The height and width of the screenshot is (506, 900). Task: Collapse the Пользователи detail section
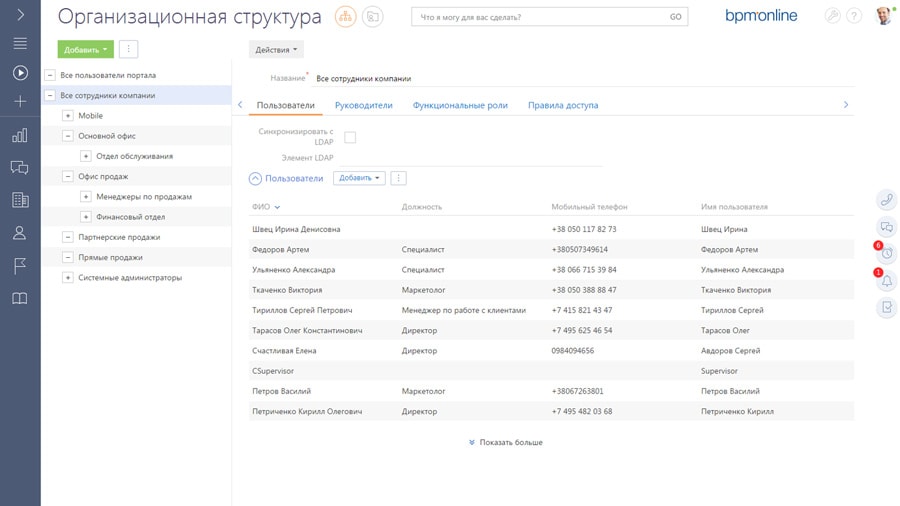coord(255,178)
